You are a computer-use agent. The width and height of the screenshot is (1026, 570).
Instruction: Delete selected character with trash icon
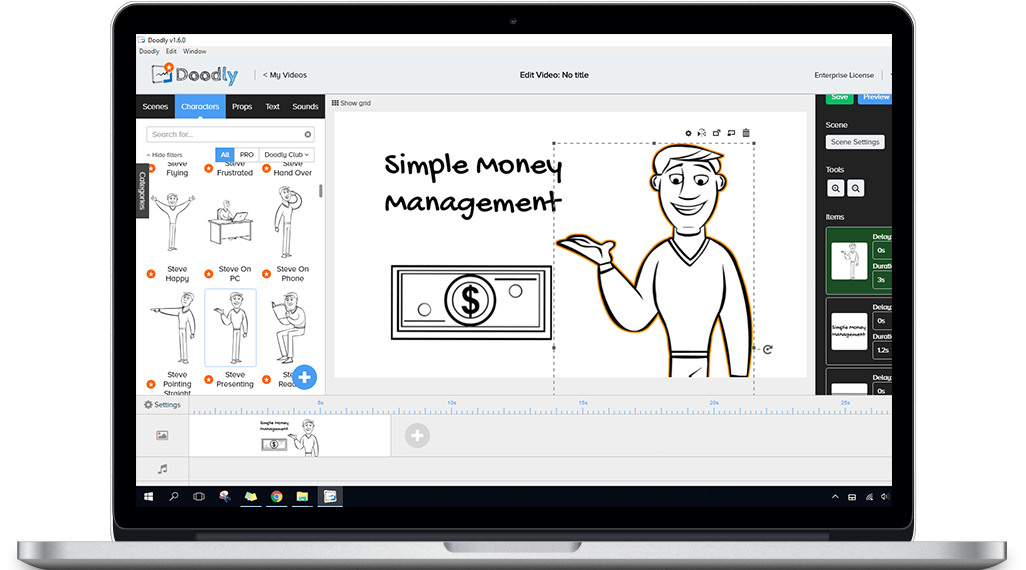coord(746,133)
